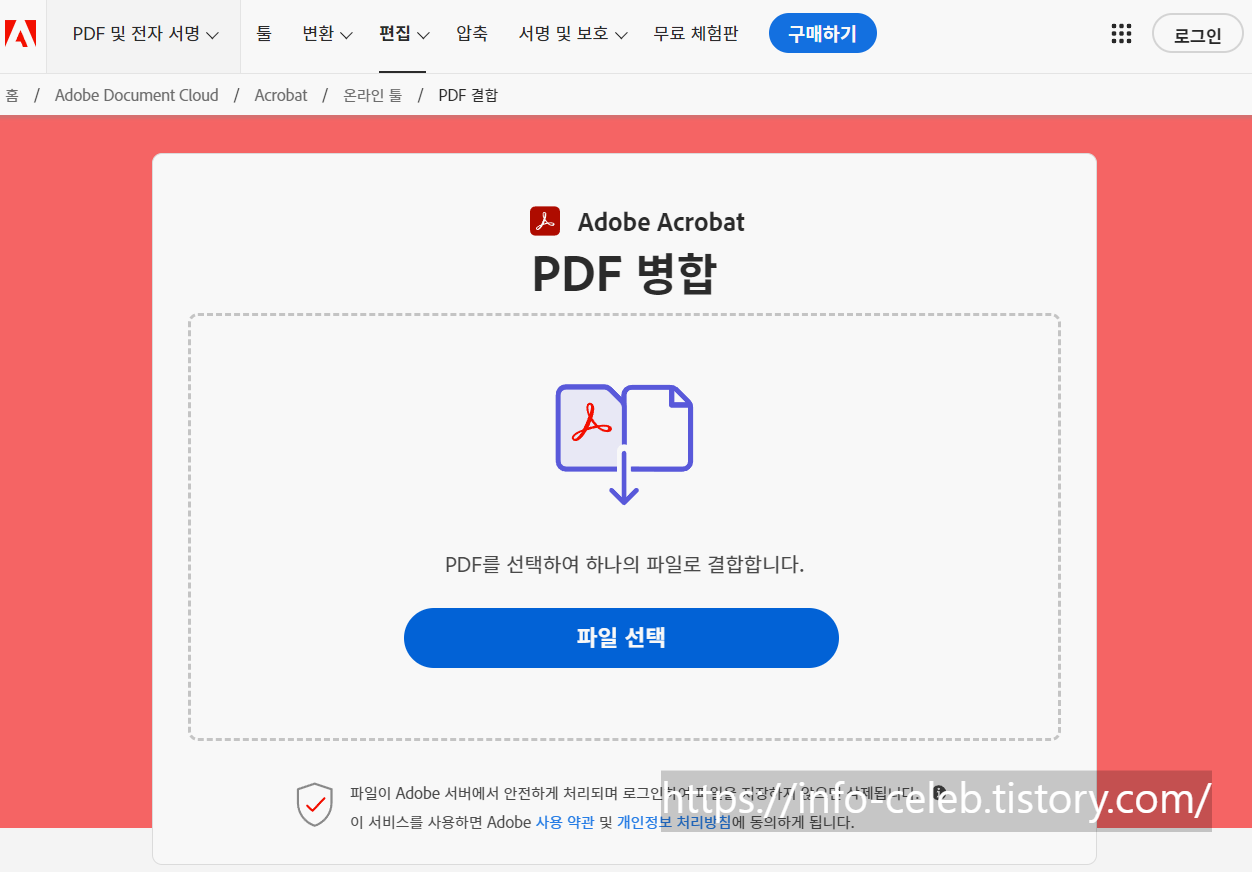Screen dimensions: 1252x872
Task: Open the '온라인 툴' breadcrumb link
Action: pyautogui.click(x=373, y=95)
